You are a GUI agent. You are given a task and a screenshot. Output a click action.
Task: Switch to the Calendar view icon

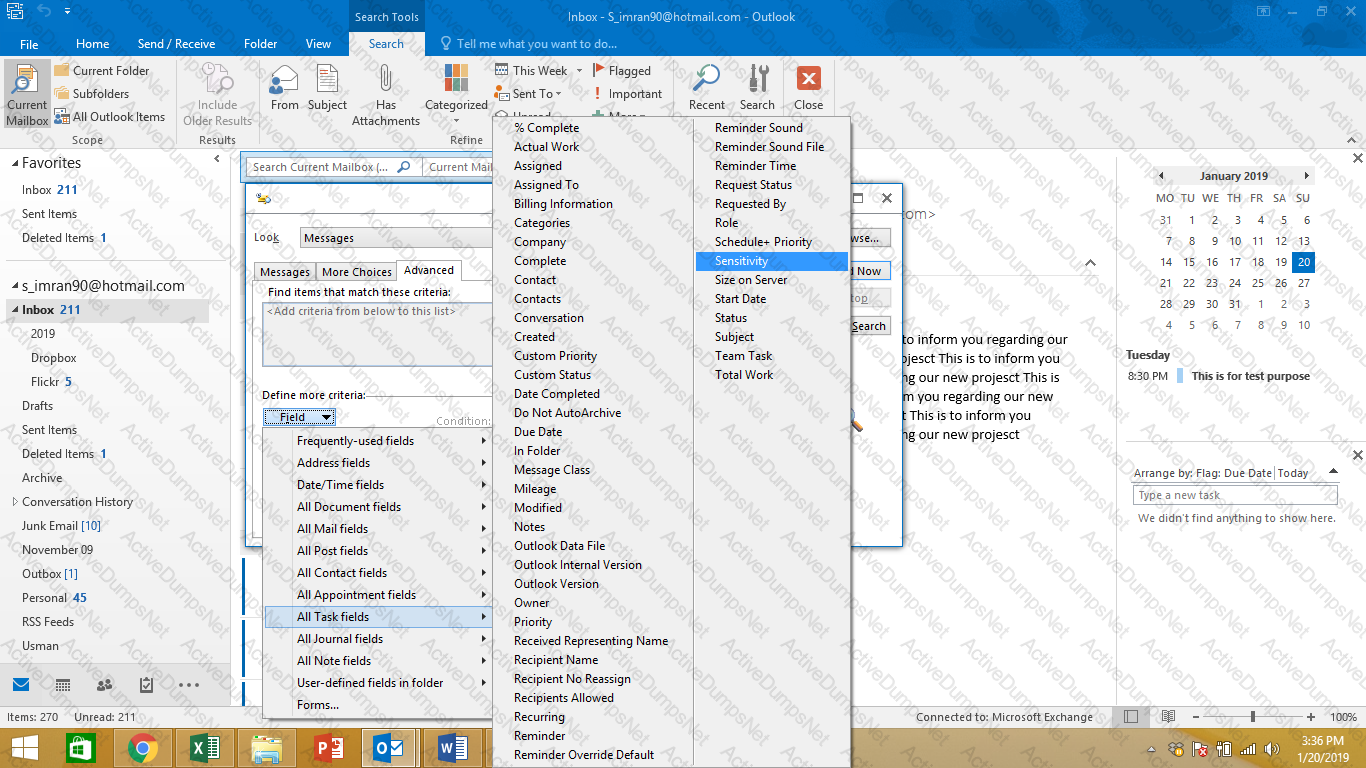(62, 685)
